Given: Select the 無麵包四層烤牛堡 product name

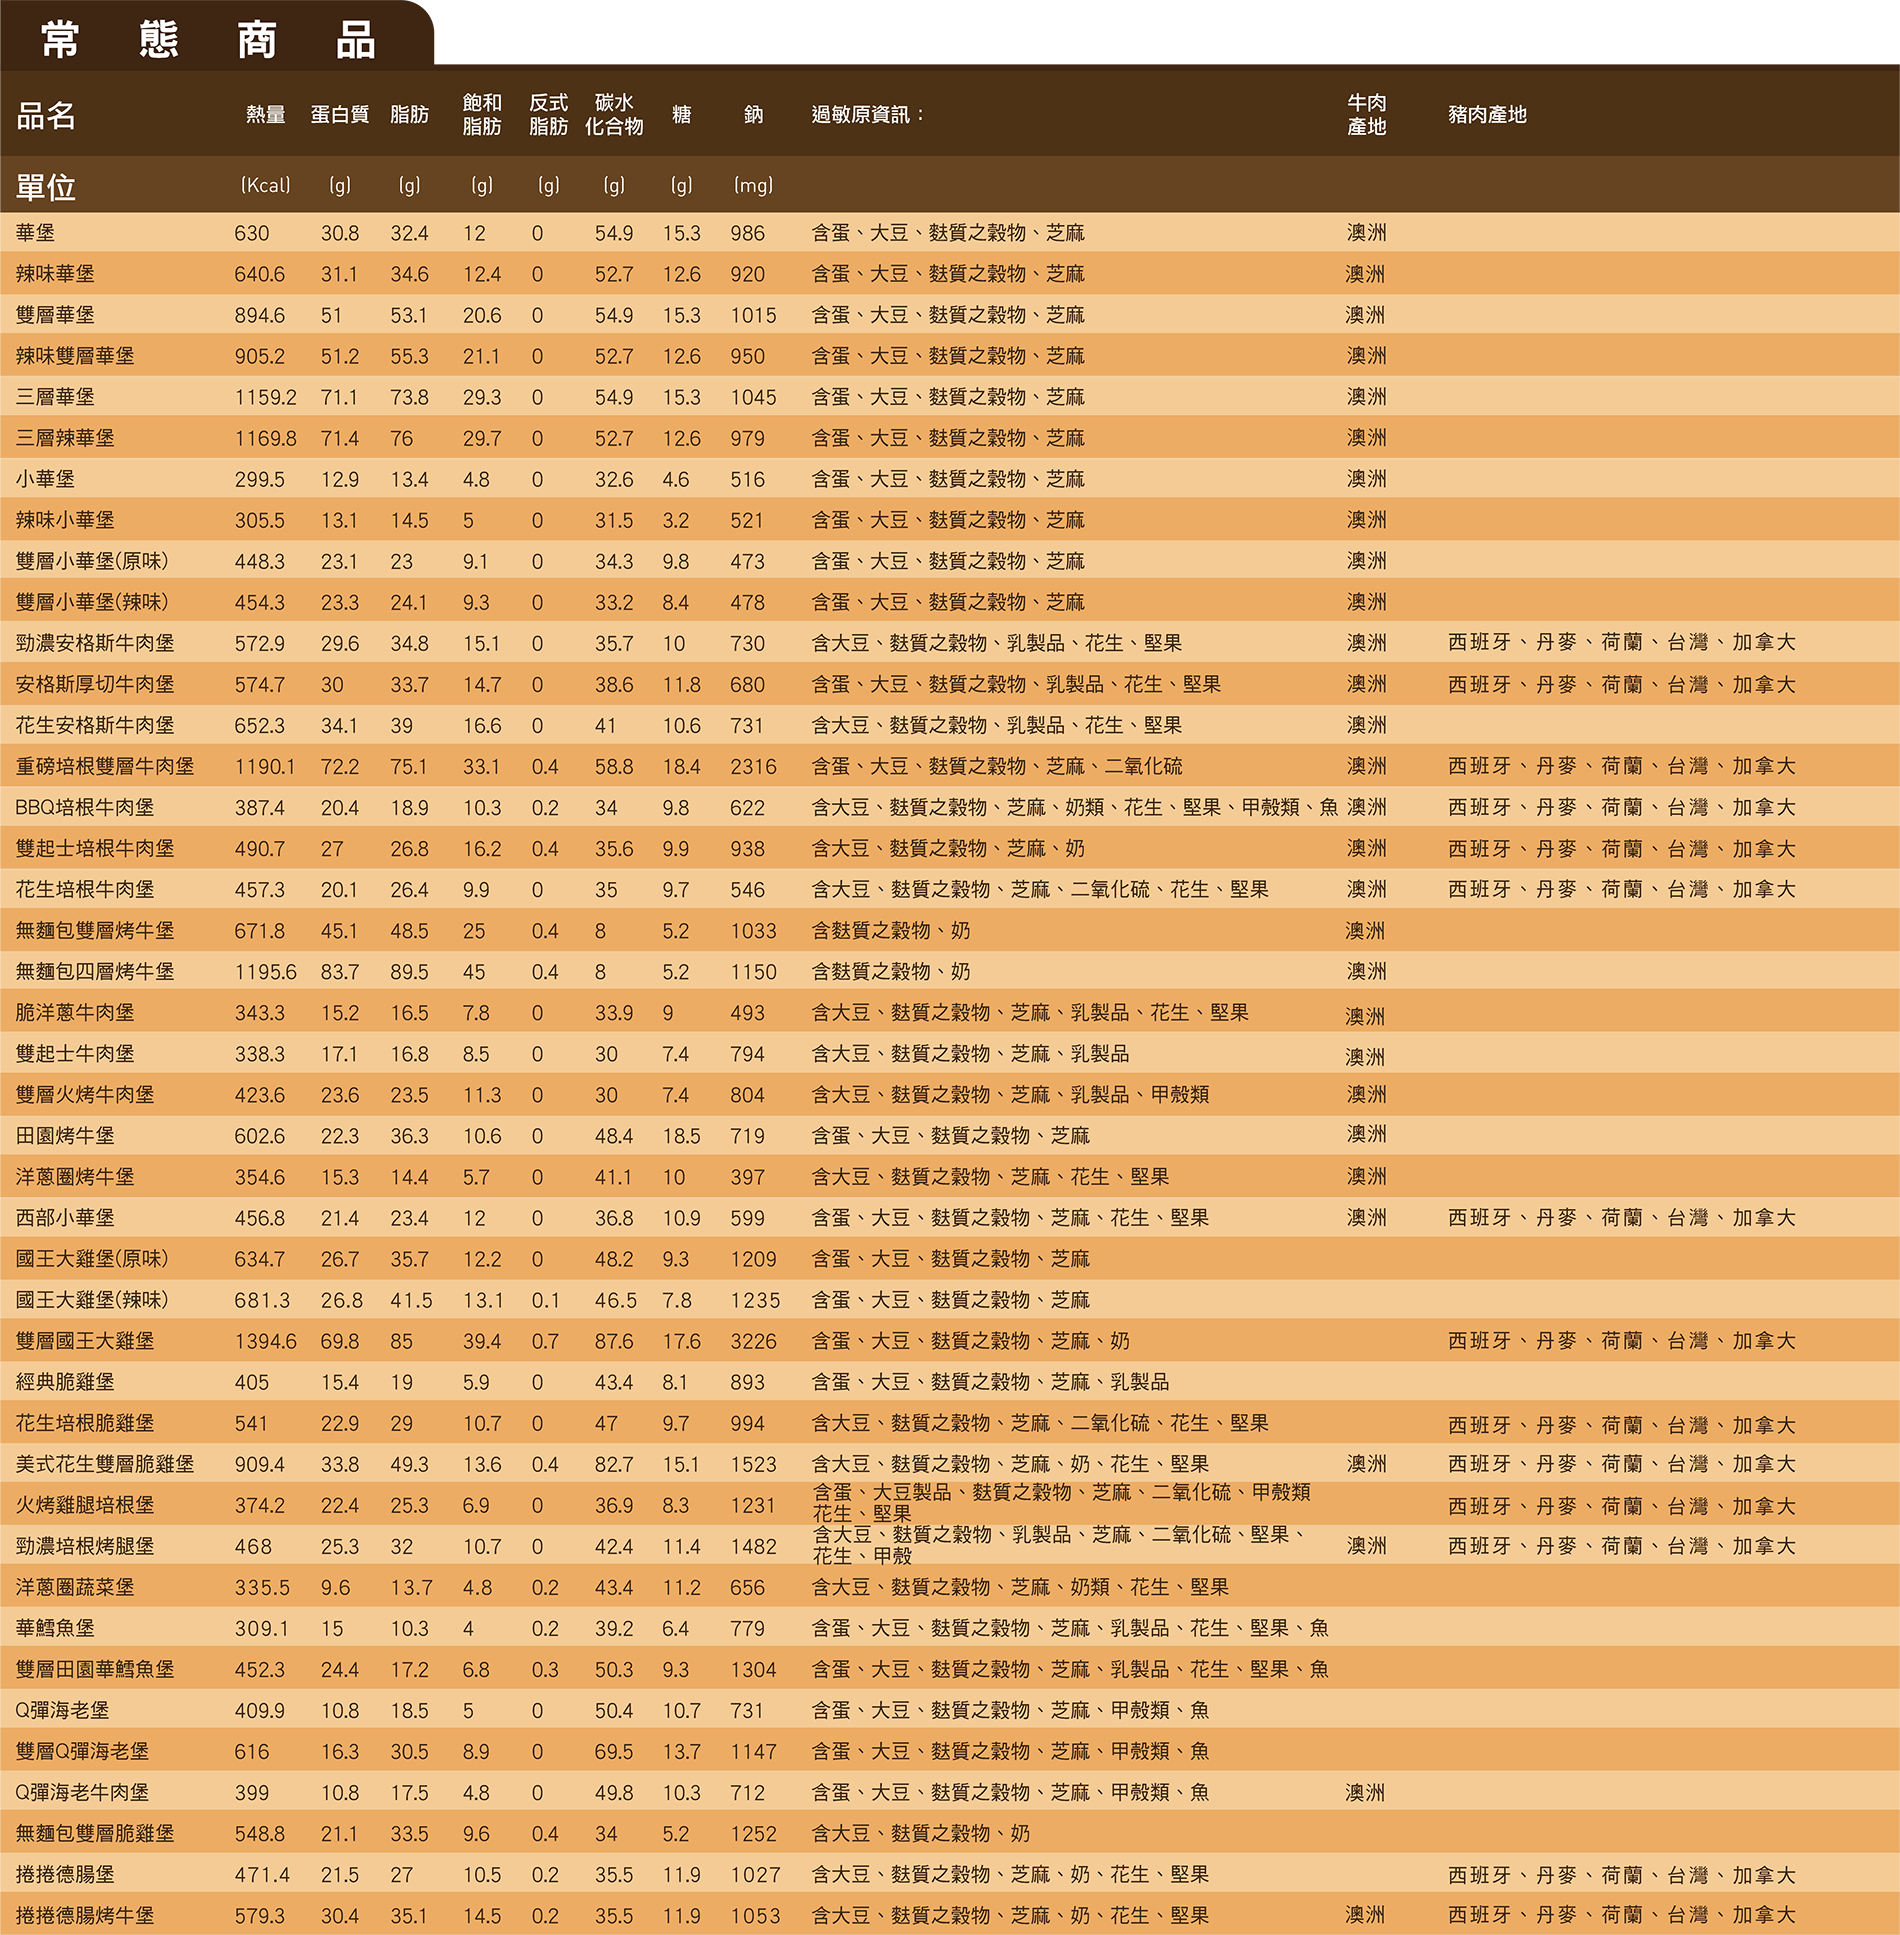Looking at the screenshot, I should click(95, 972).
